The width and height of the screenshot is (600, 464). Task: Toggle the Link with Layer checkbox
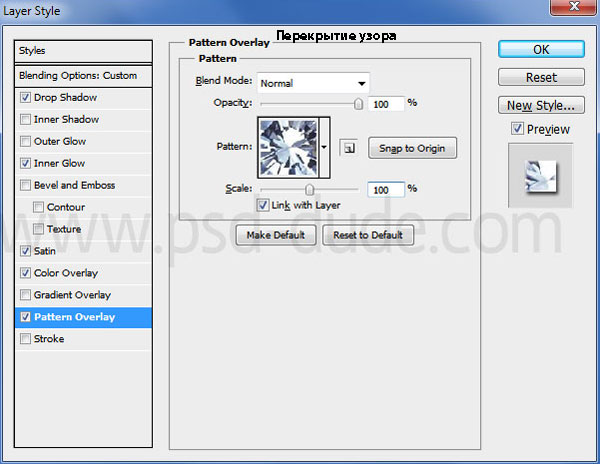264,205
